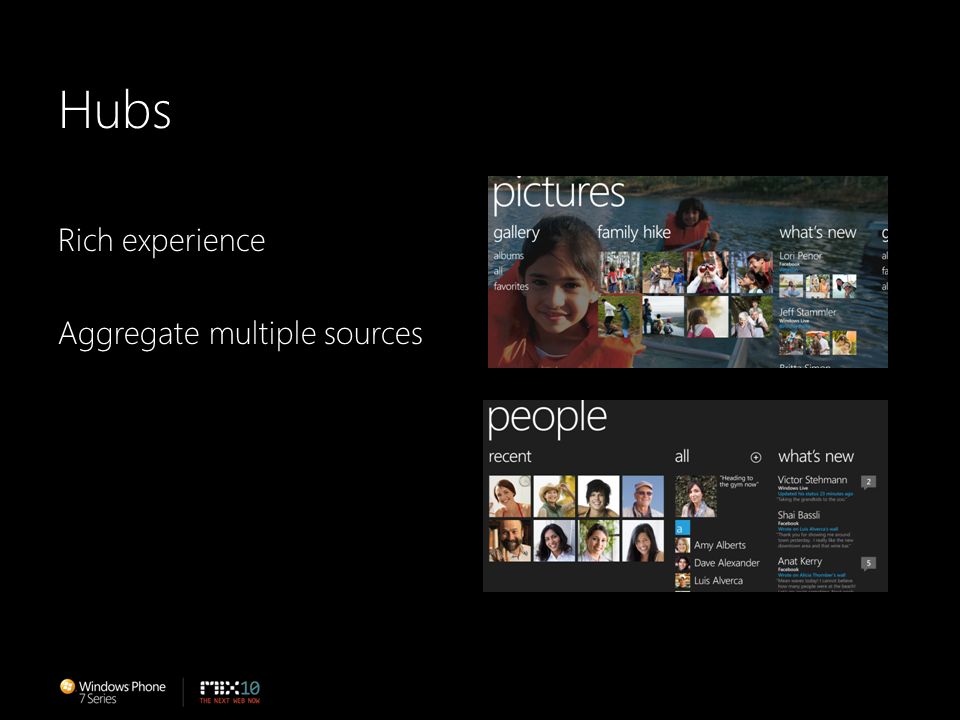Open what's new in people hub
This screenshot has height=720, width=960.
tap(816, 456)
